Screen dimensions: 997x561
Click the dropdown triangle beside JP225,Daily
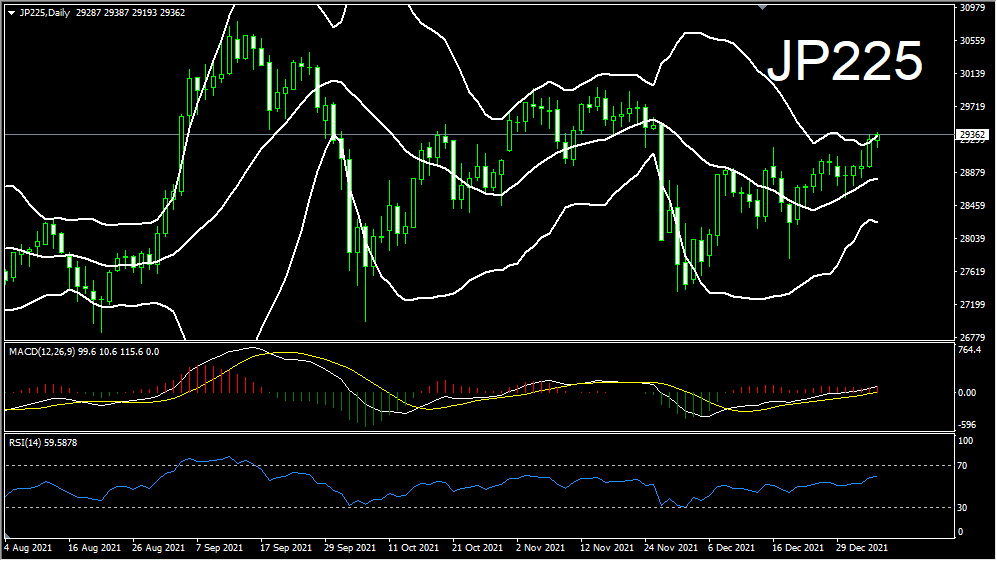[11, 12]
